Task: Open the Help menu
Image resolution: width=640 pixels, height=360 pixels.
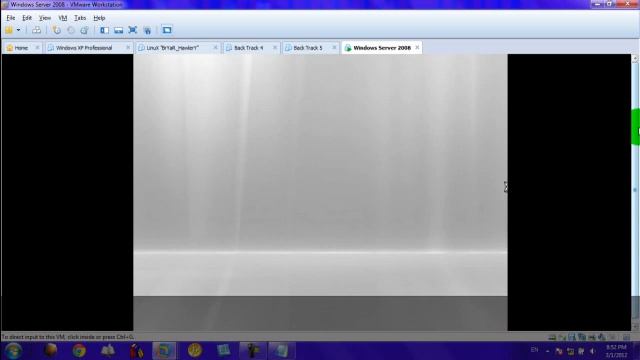Action: [x=99, y=18]
